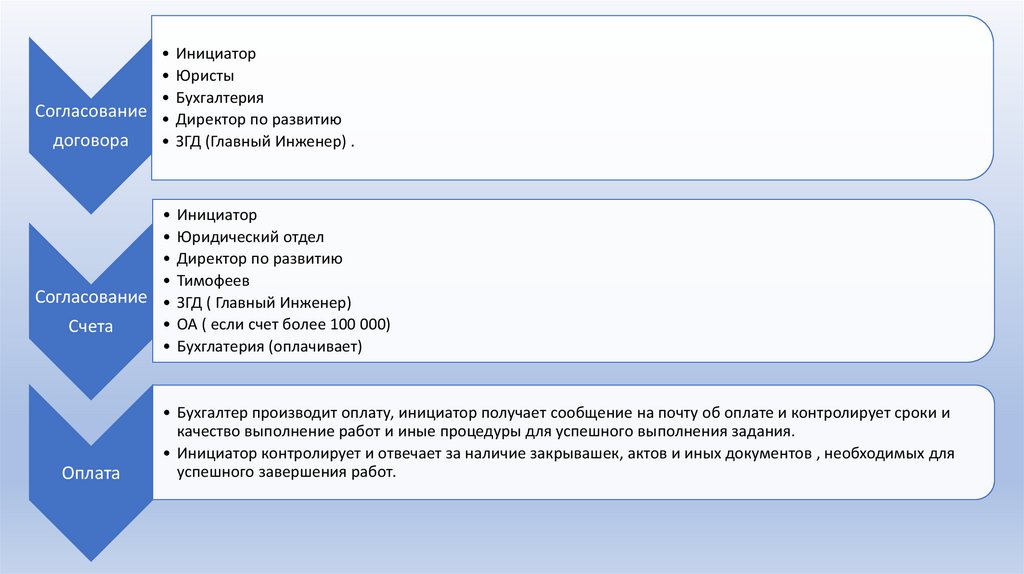This screenshot has height=574, width=1024.
Task: Click the "Бухглатерия (оплачивает)" bullet
Action: [x=269, y=347]
